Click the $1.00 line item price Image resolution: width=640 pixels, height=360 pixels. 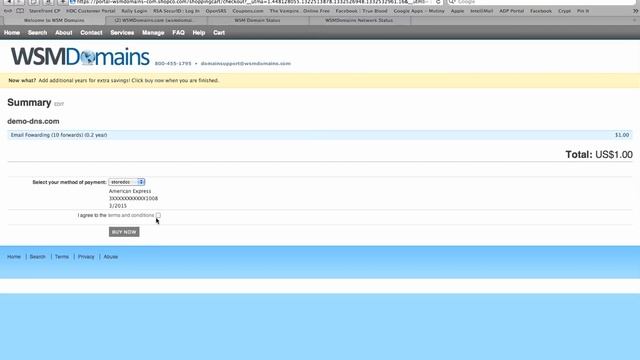(x=622, y=135)
